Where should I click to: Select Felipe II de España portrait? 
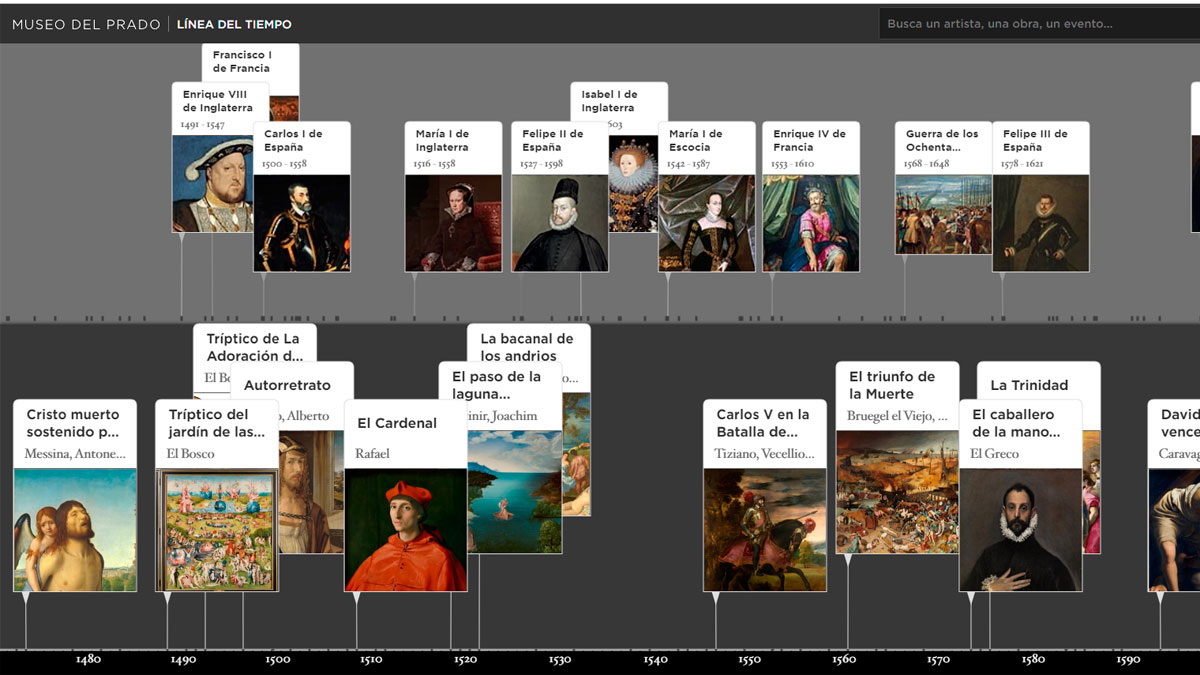point(559,222)
